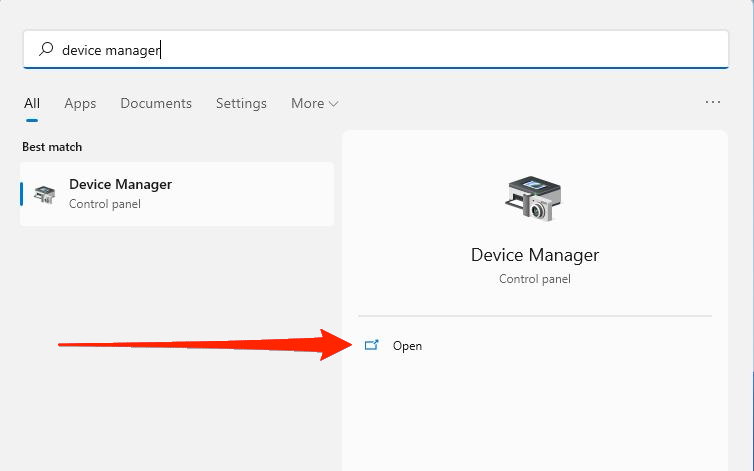Click the large Device Manager icon in preview

coord(534,198)
